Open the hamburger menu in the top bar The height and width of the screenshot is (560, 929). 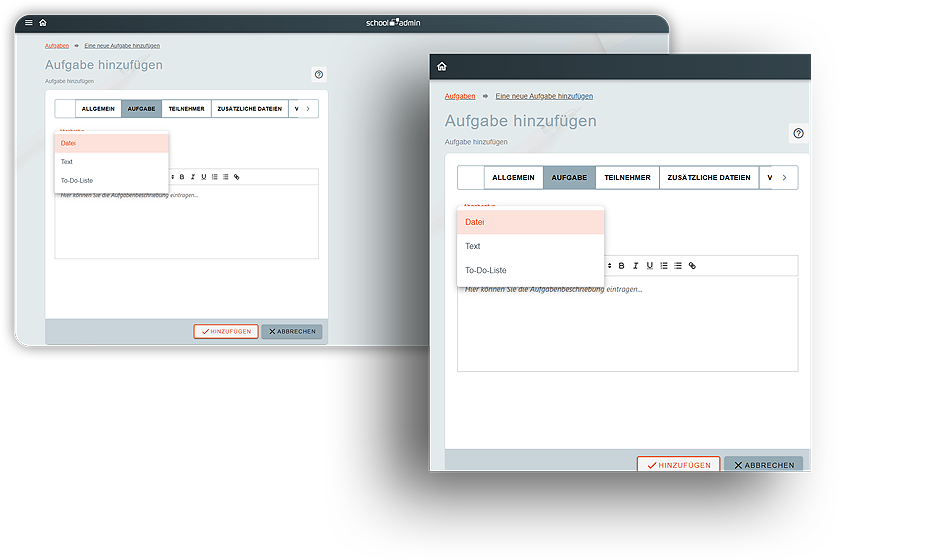tap(28, 22)
